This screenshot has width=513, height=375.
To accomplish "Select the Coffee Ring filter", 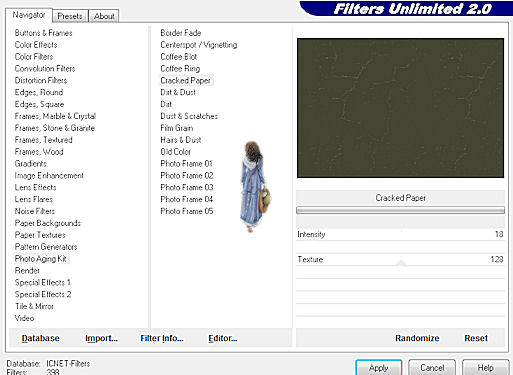I will [180, 68].
